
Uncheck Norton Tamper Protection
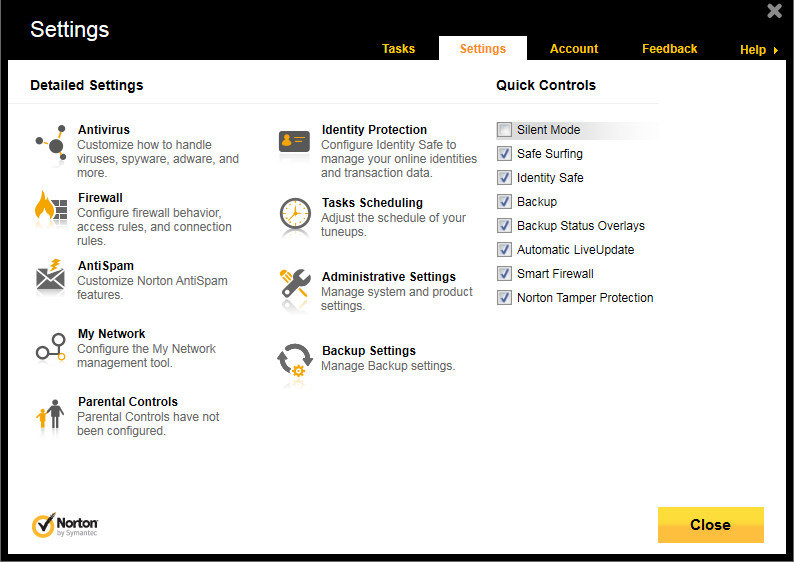click(x=504, y=298)
